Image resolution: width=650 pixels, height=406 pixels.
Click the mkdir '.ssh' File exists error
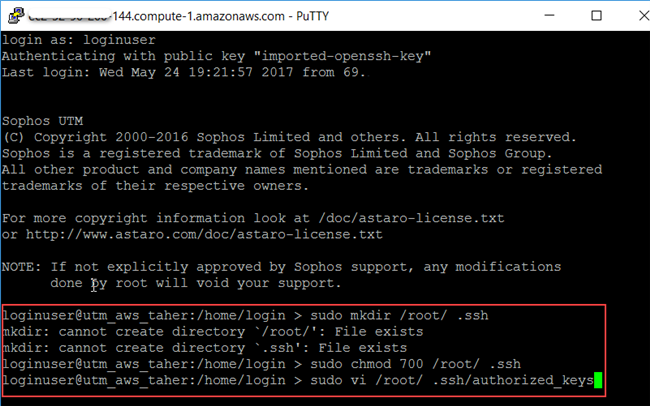click(x=204, y=348)
